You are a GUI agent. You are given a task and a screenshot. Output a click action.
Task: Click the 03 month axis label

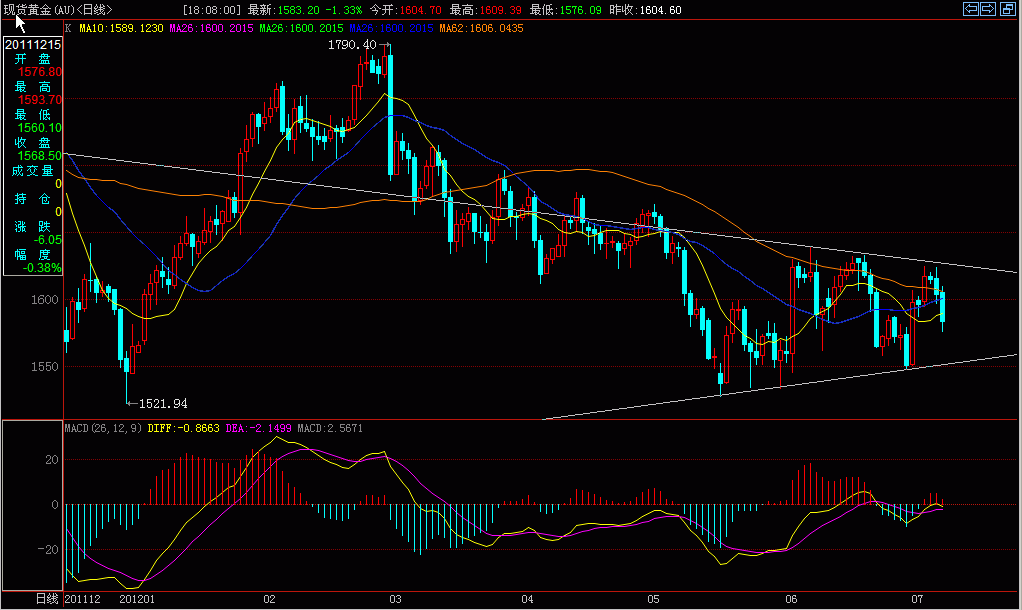pos(395,599)
